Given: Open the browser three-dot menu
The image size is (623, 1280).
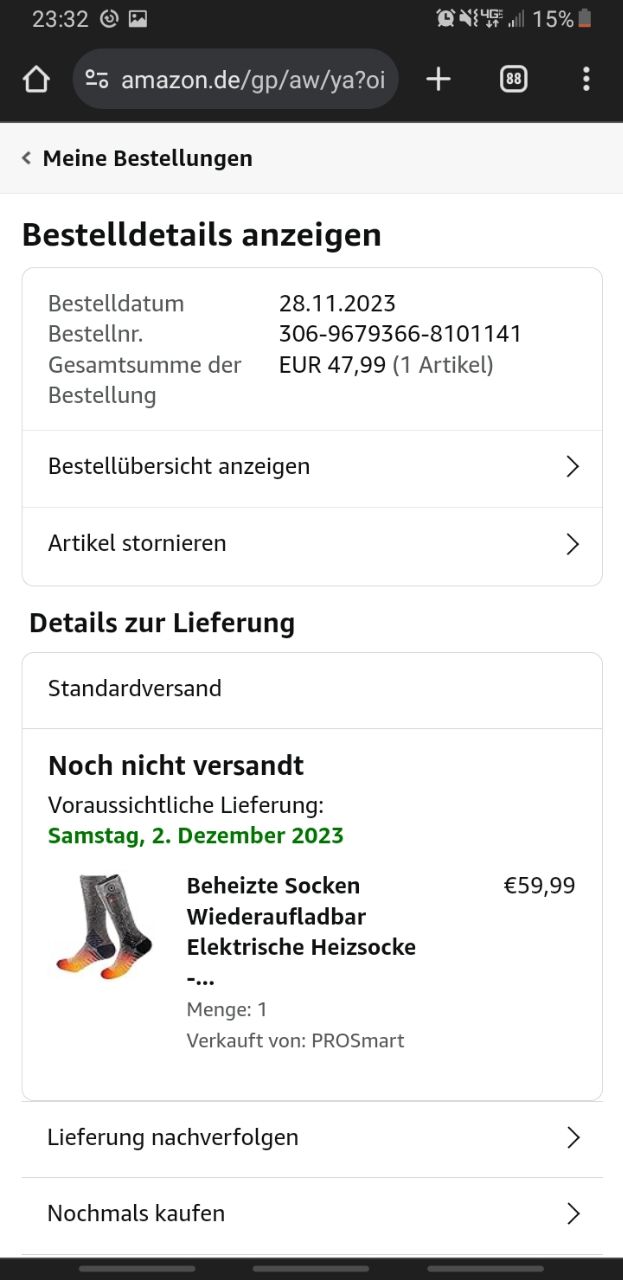Looking at the screenshot, I should point(586,80).
